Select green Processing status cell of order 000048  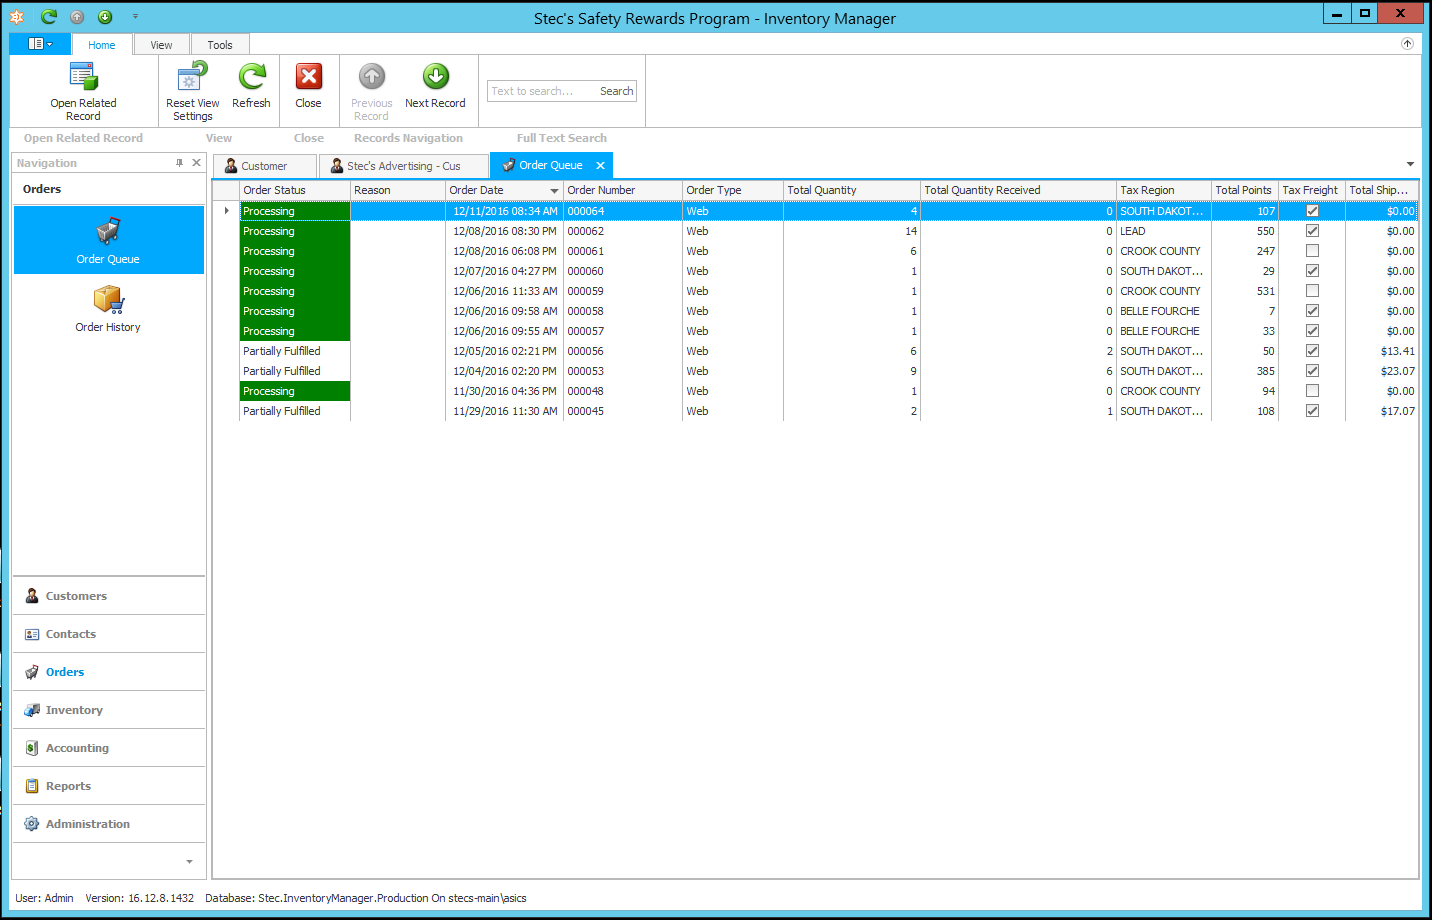coord(295,391)
